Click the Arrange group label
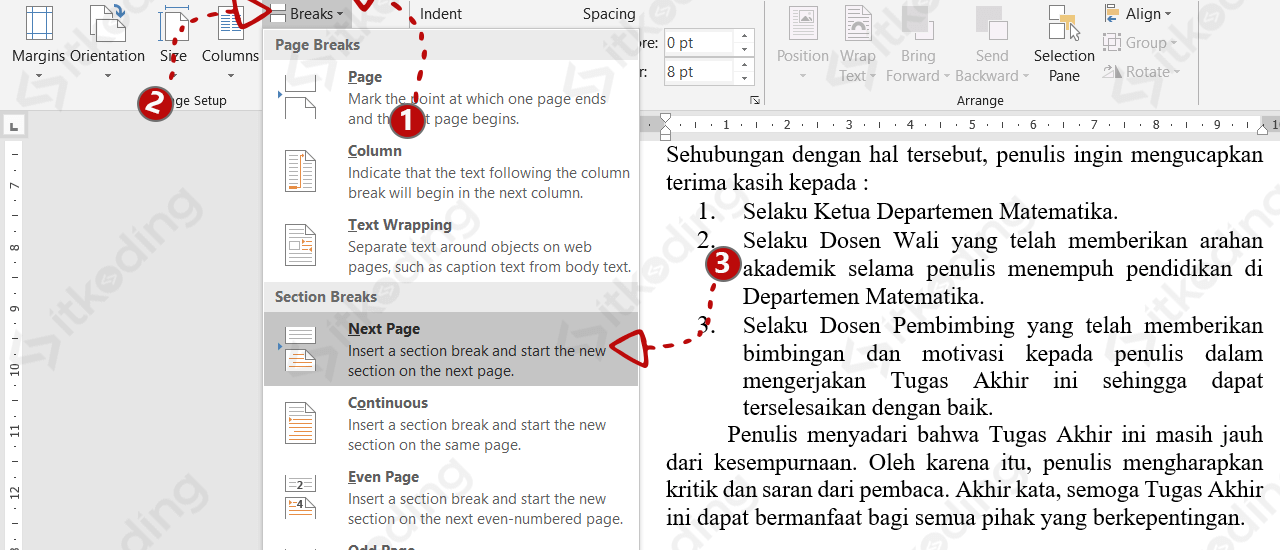Viewport: 1280px width, 550px height. point(980,101)
